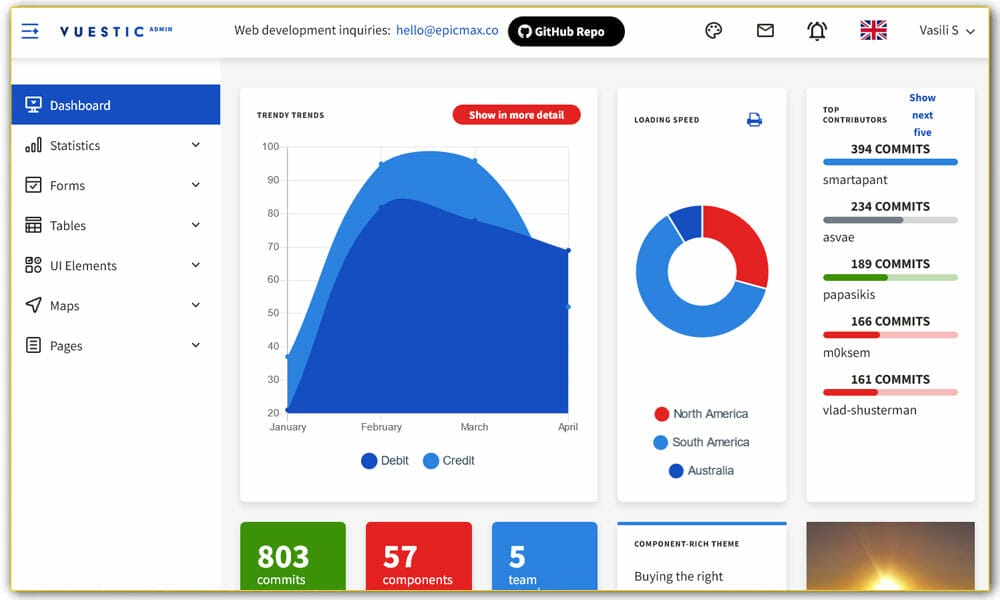
Task: Click the Statistics bar chart icon
Action: (33, 146)
